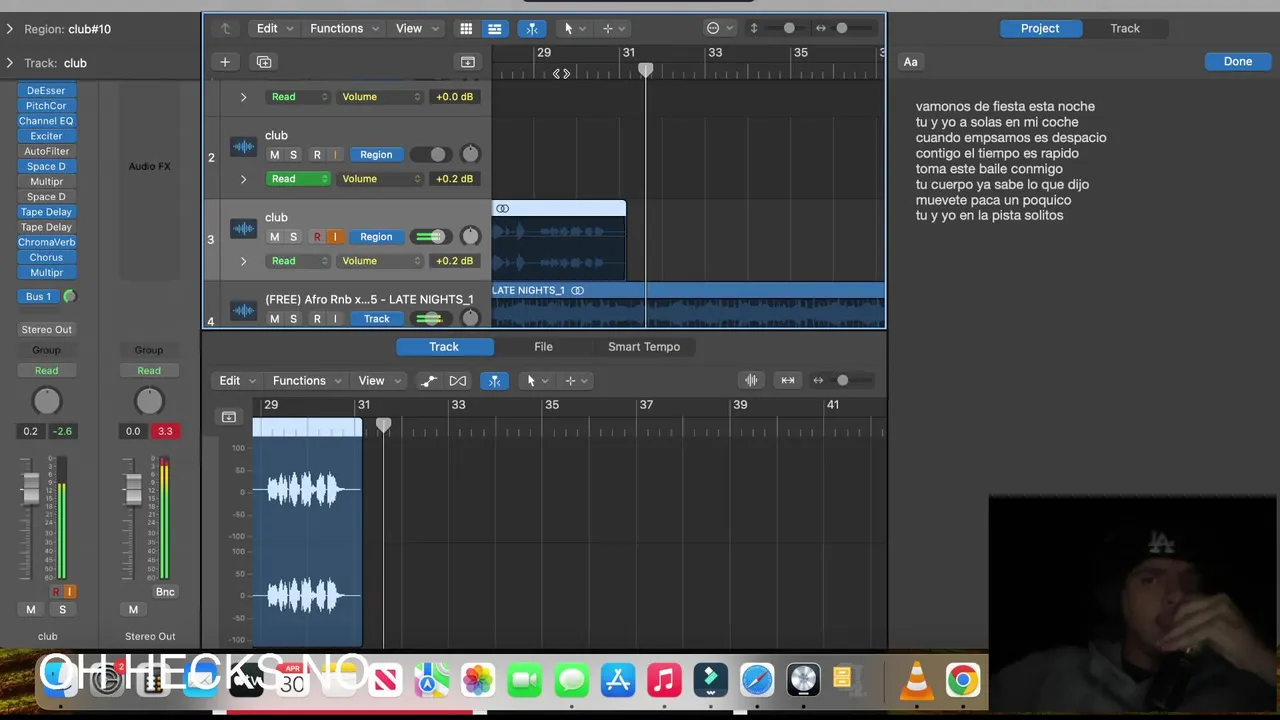Image resolution: width=1280 pixels, height=720 pixels.
Task: Open the pointer tool menu in Tracks toolbar
Action: pos(574,28)
